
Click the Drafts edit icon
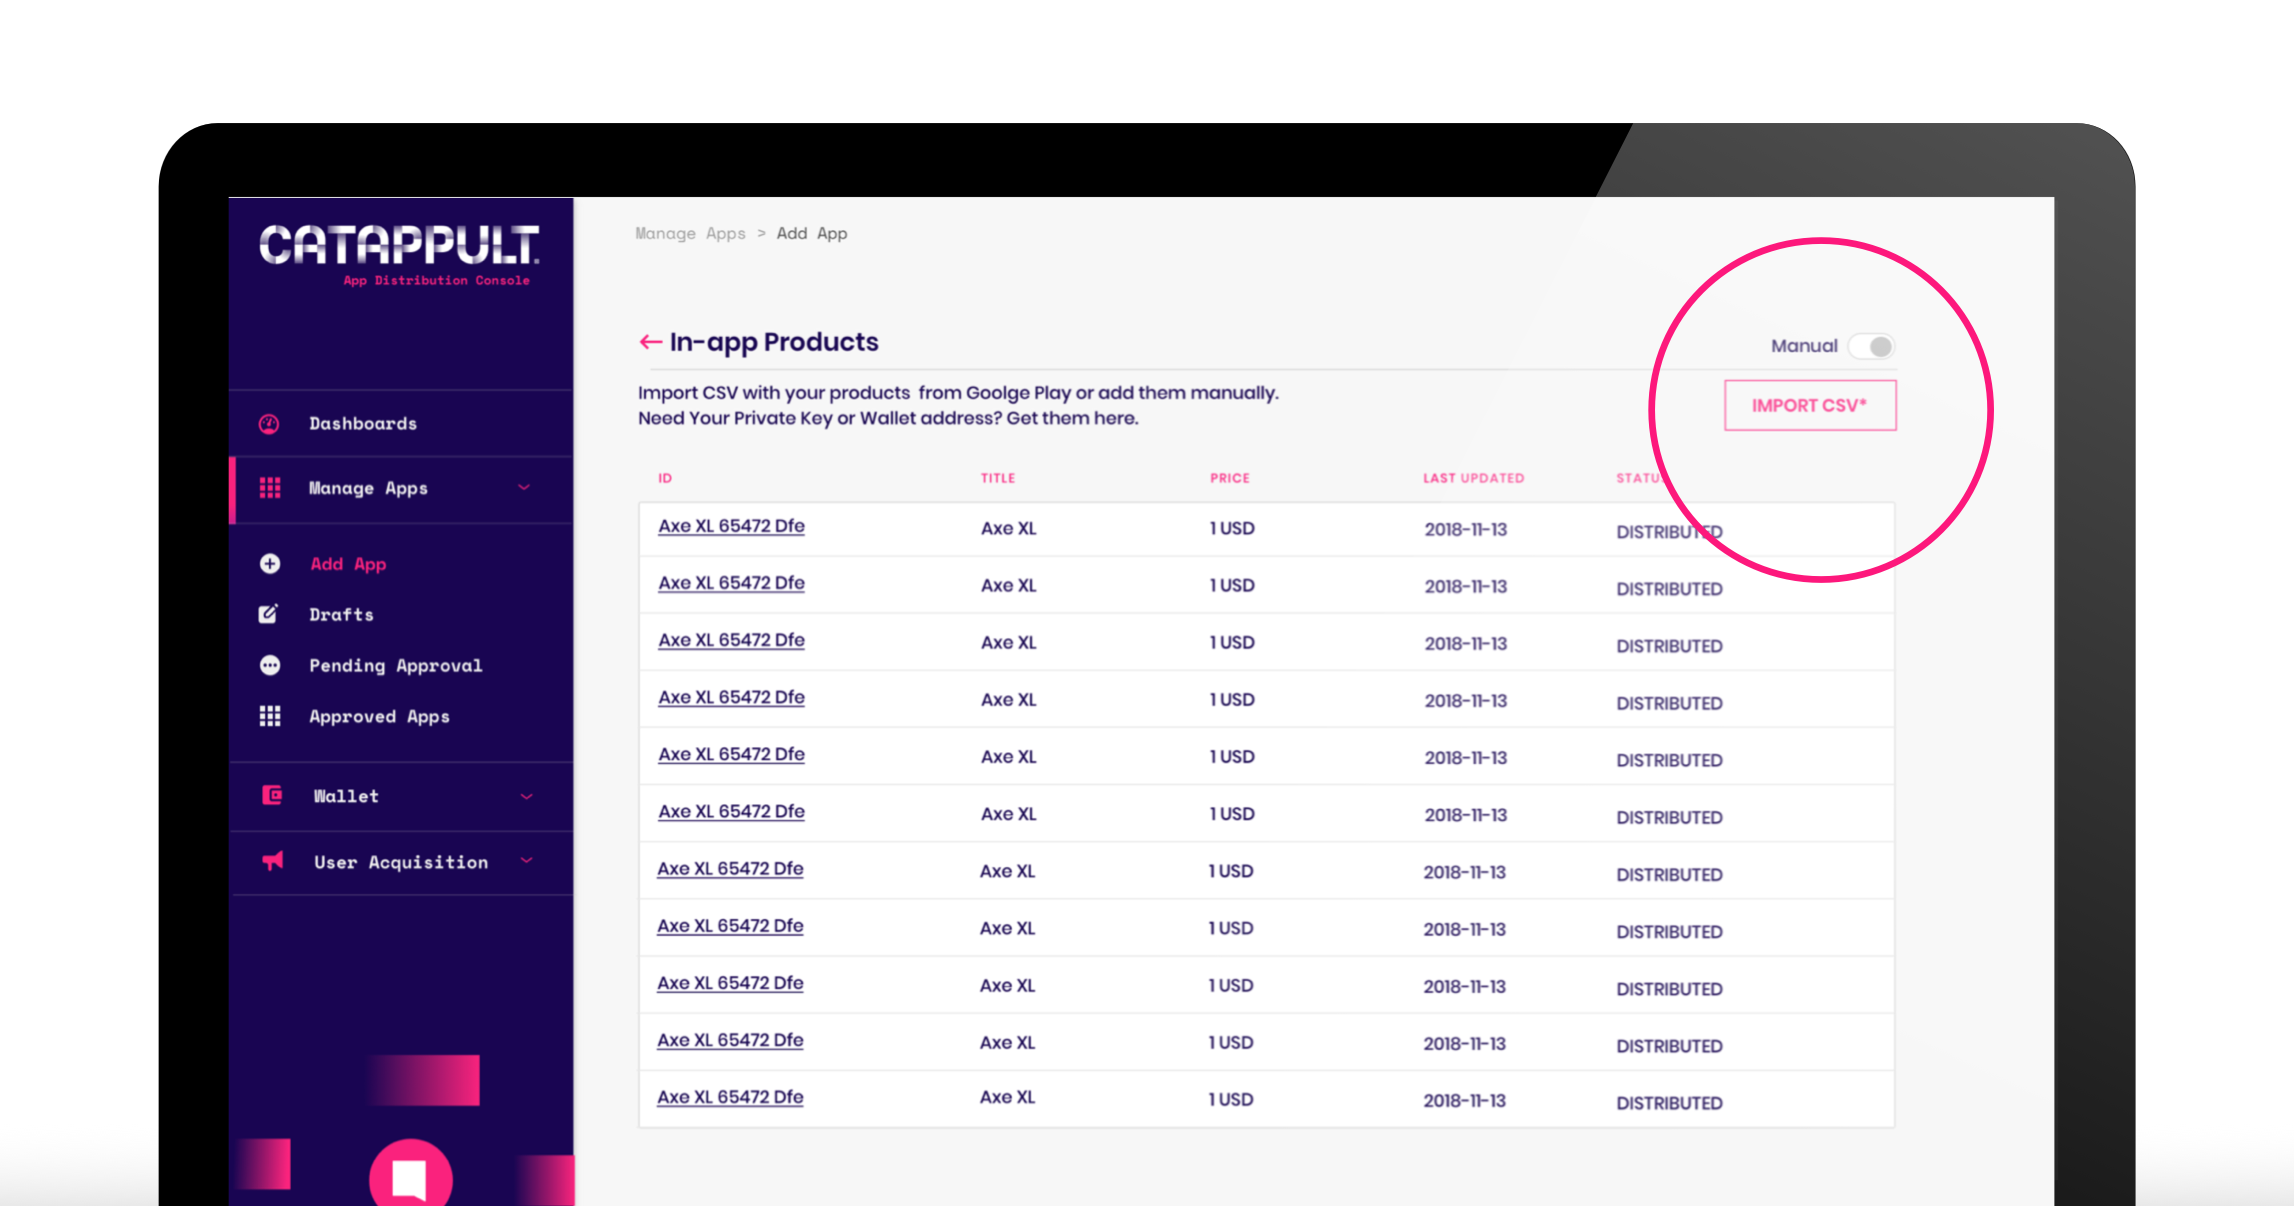(x=269, y=614)
